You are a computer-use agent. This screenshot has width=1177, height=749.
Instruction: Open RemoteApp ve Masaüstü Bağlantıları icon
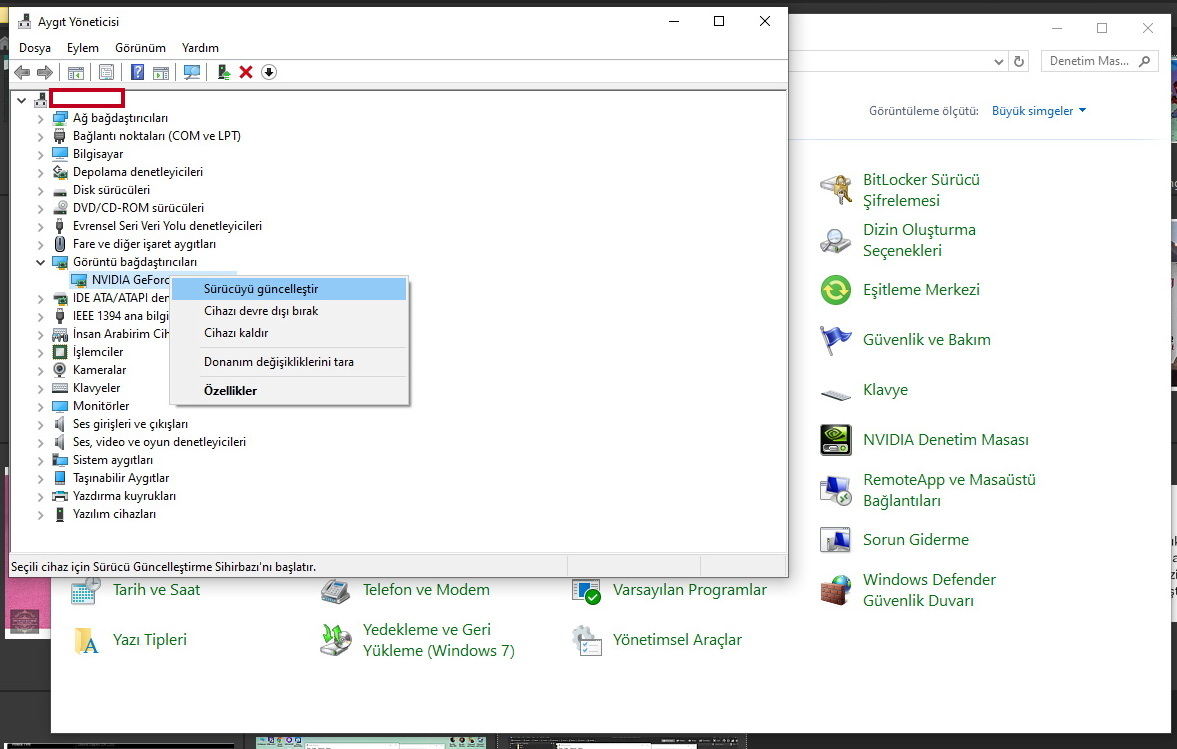tap(835, 490)
